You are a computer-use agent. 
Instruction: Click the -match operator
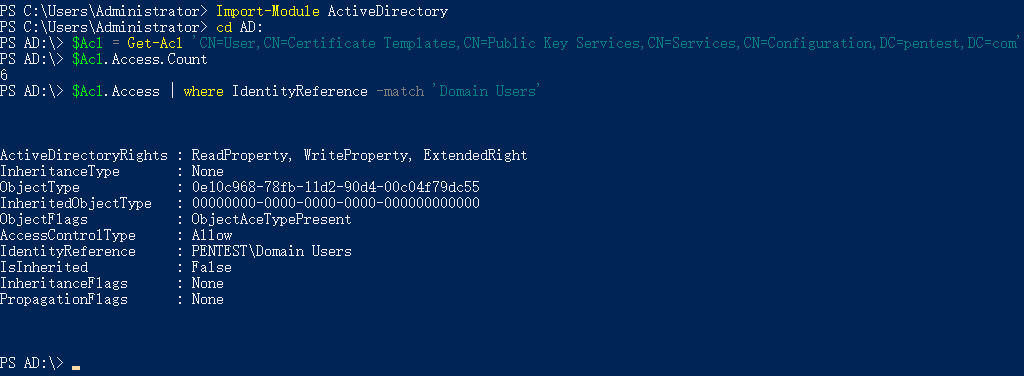pyautogui.click(x=400, y=91)
